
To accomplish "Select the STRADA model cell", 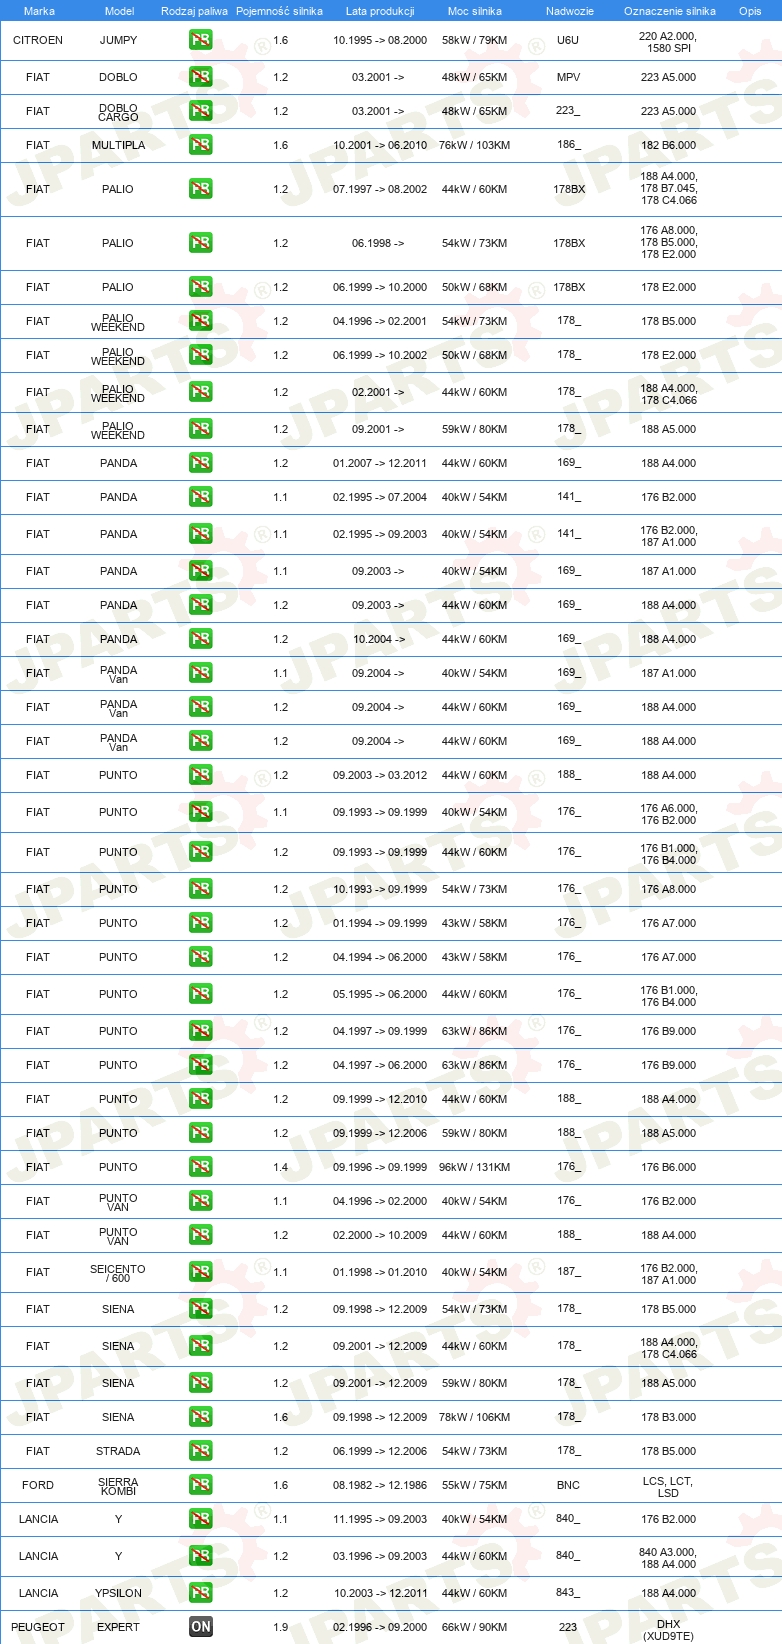I will point(118,1451).
